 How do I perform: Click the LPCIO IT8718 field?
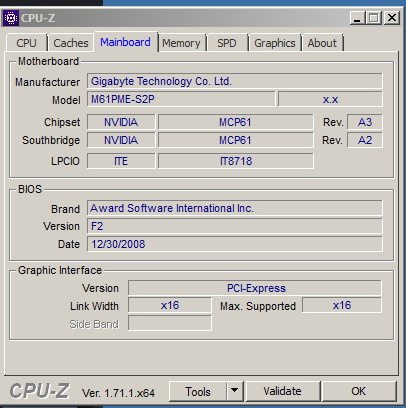(x=236, y=161)
